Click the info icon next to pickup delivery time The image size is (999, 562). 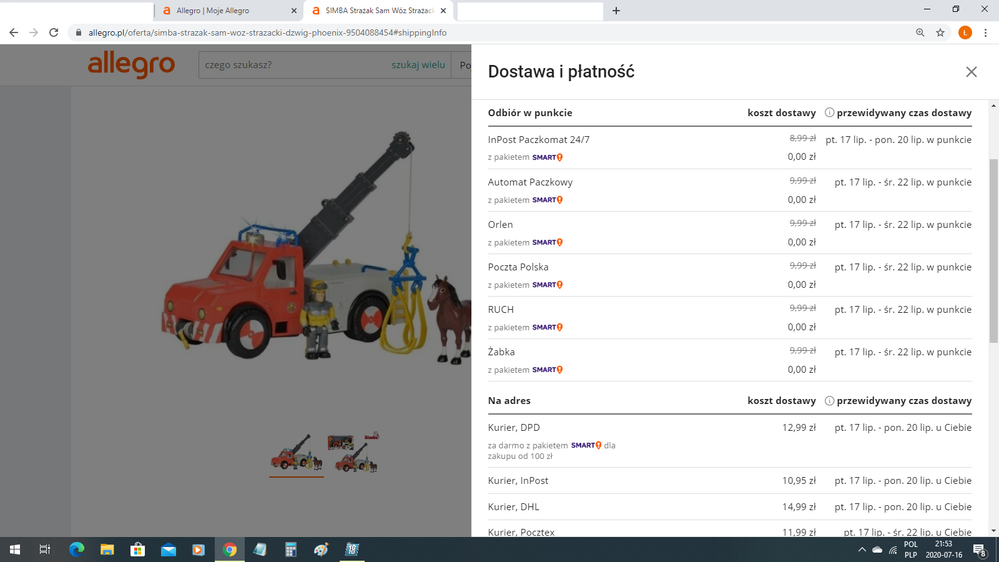[x=829, y=113]
